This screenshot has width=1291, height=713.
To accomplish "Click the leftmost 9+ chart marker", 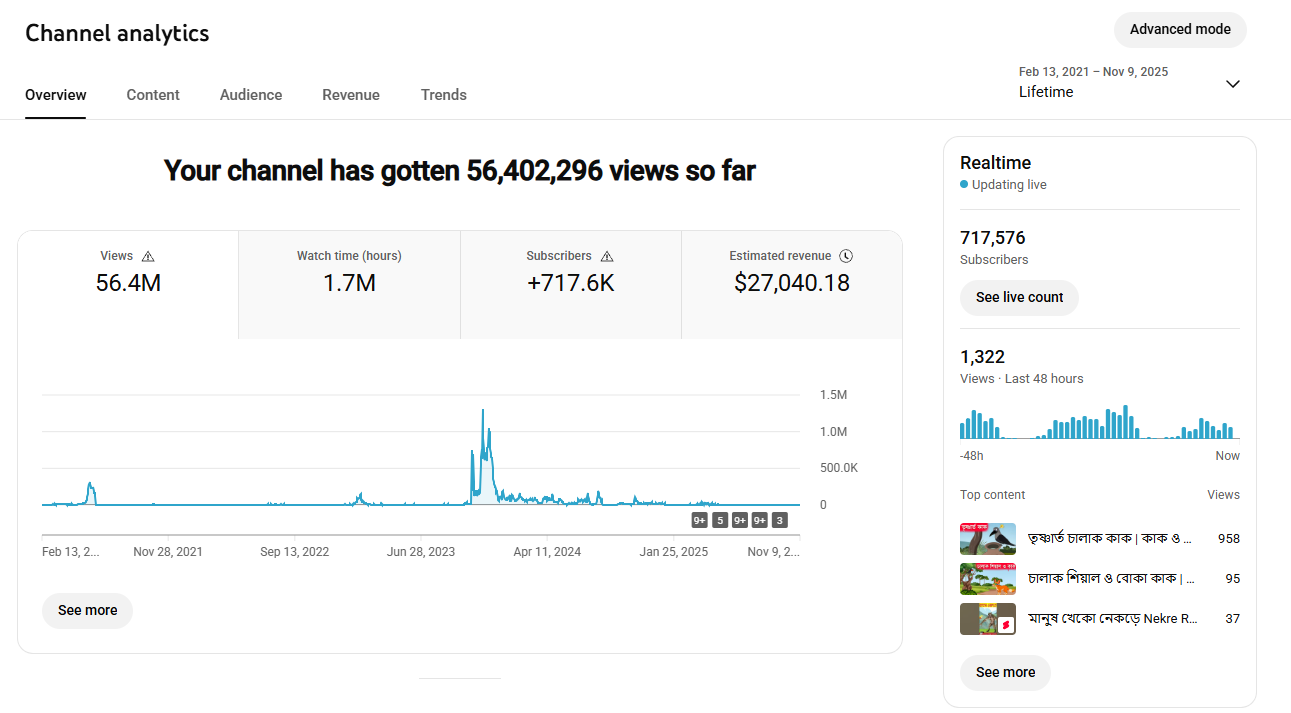I will [700, 520].
